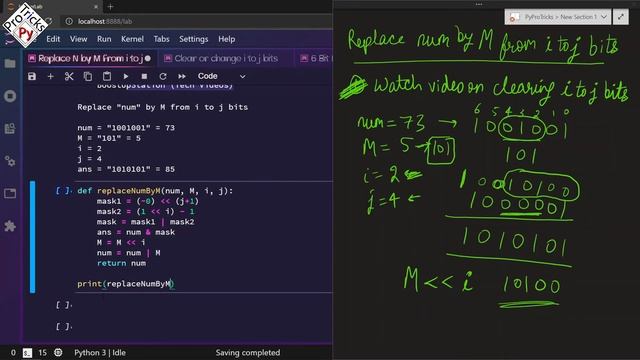Run the selected cell with play icon
Image resolution: width=640 pixels, height=360 pixels.
click(126, 76)
